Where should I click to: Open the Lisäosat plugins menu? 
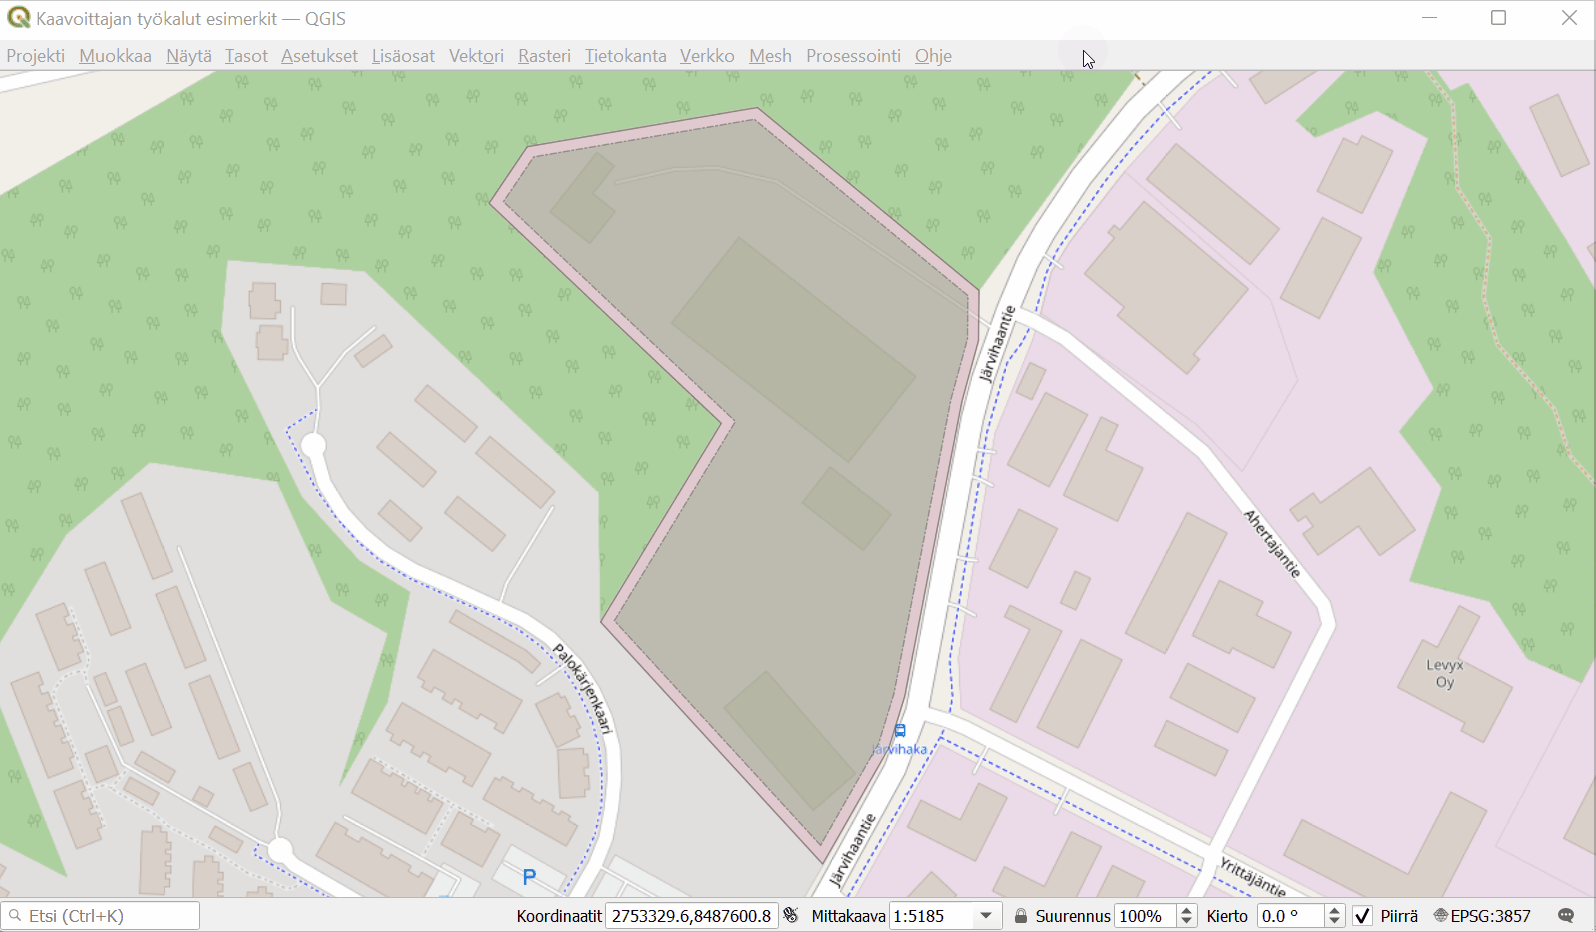(x=403, y=56)
